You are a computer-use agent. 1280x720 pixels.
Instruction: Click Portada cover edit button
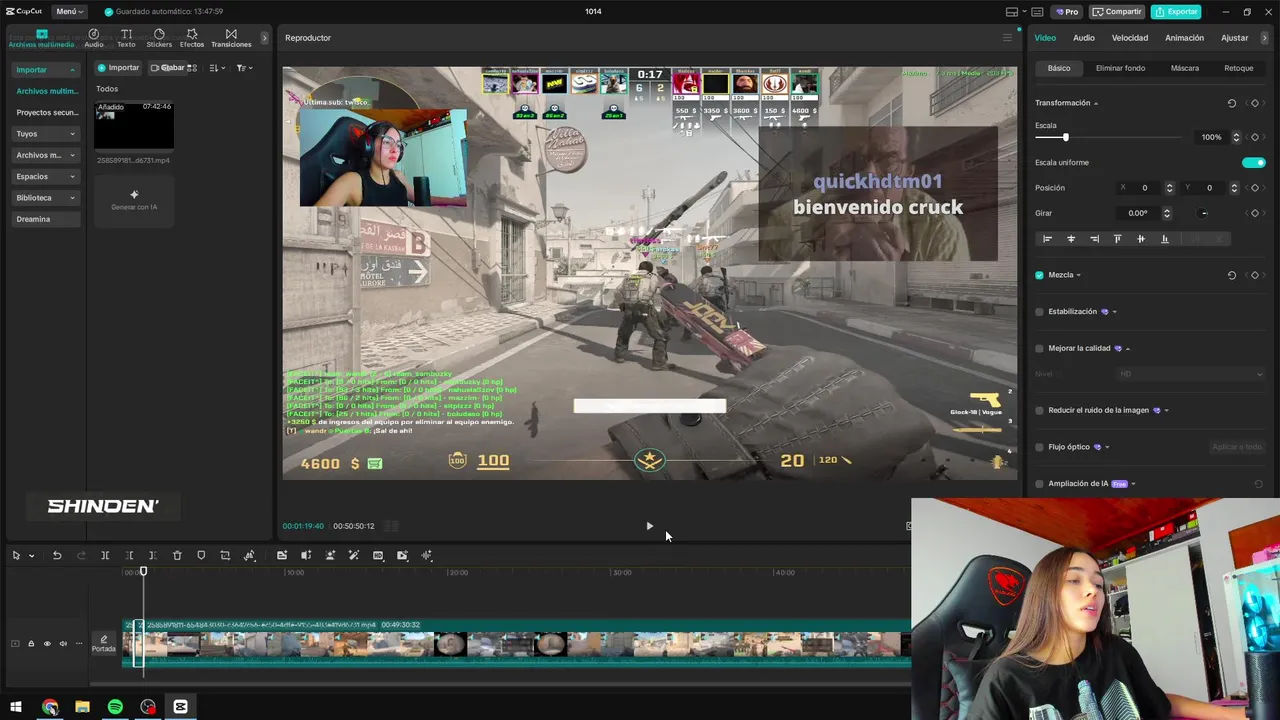[104, 644]
